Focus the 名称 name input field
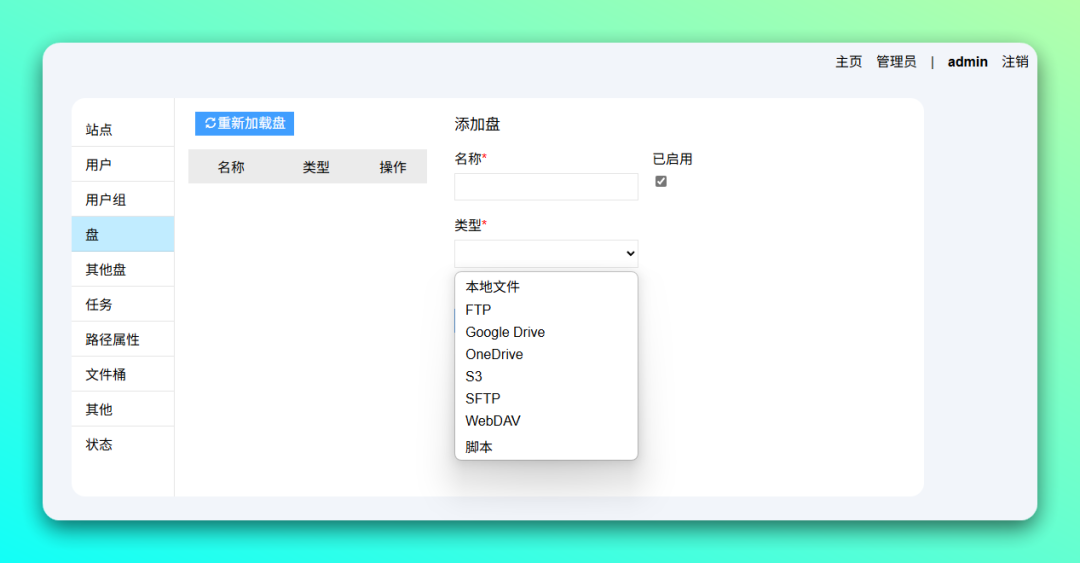1080x563 pixels. (x=546, y=187)
